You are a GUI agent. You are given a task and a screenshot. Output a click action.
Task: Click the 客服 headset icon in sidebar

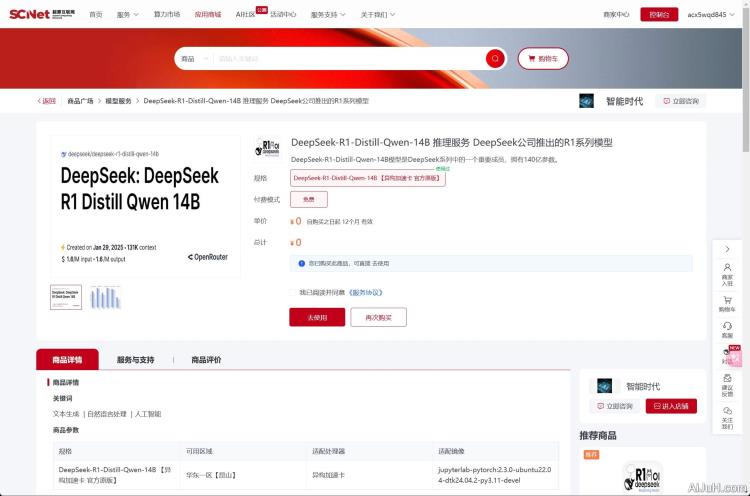[727, 328]
